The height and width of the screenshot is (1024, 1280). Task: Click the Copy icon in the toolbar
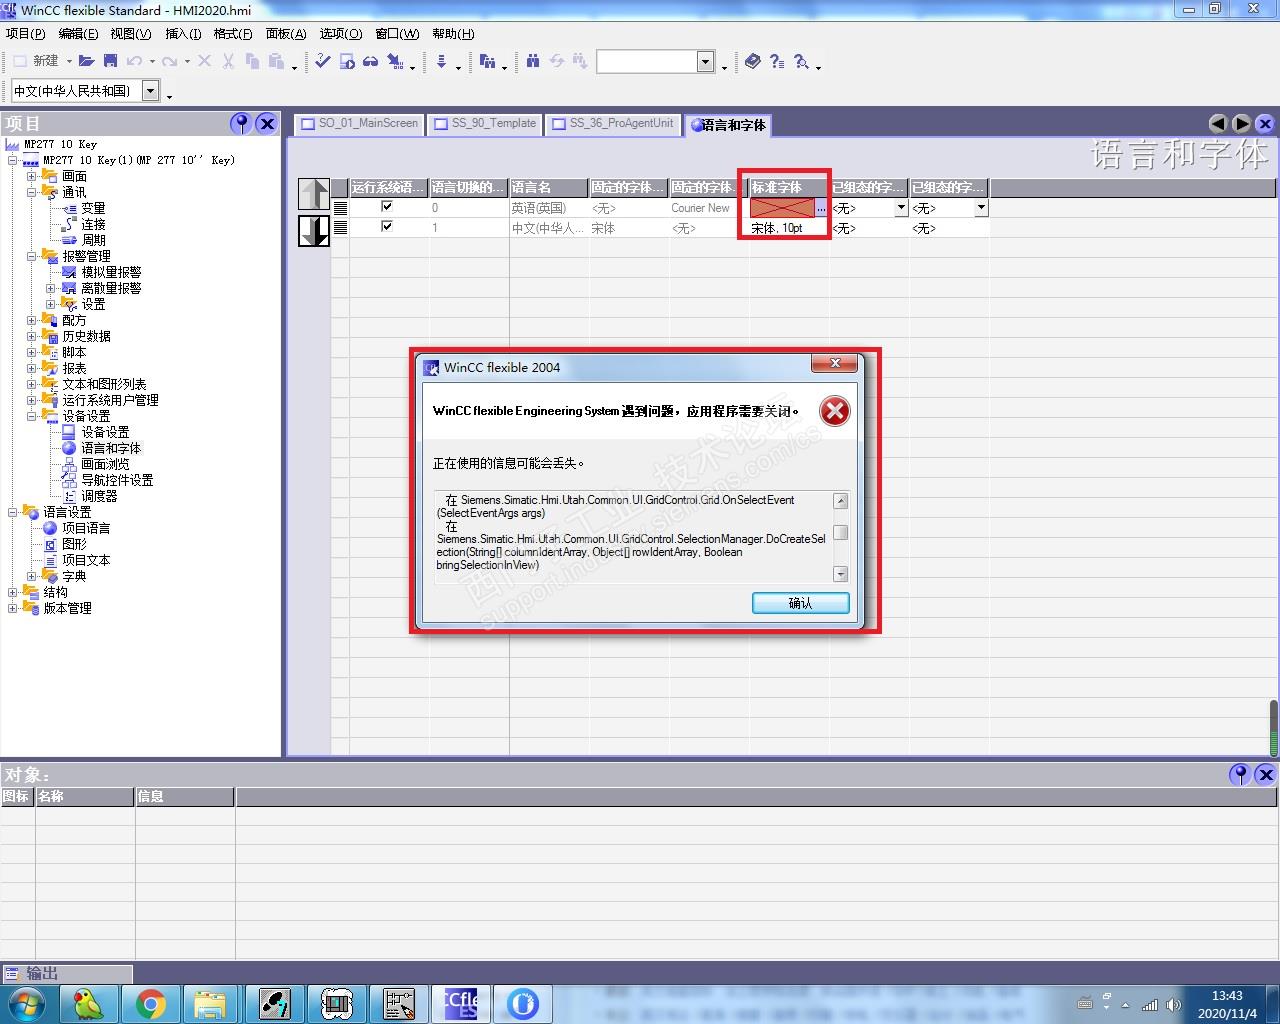(251, 61)
